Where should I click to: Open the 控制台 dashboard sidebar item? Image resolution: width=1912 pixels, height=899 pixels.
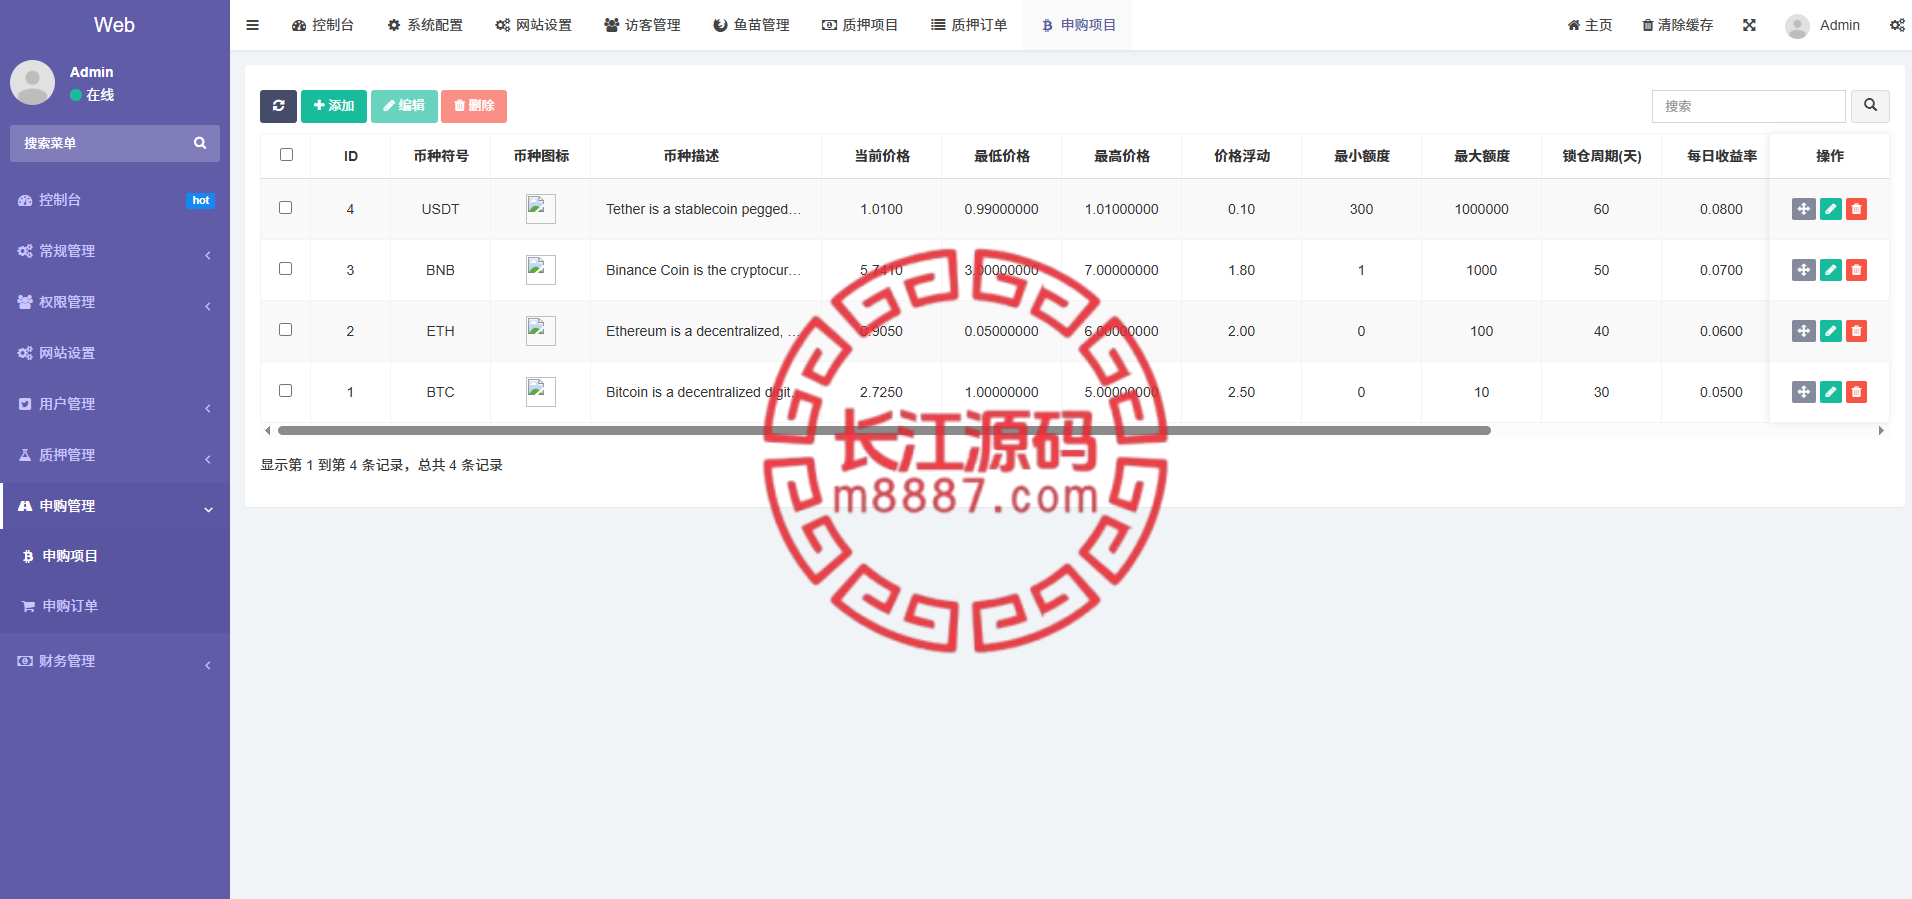(x=115, y=200)
